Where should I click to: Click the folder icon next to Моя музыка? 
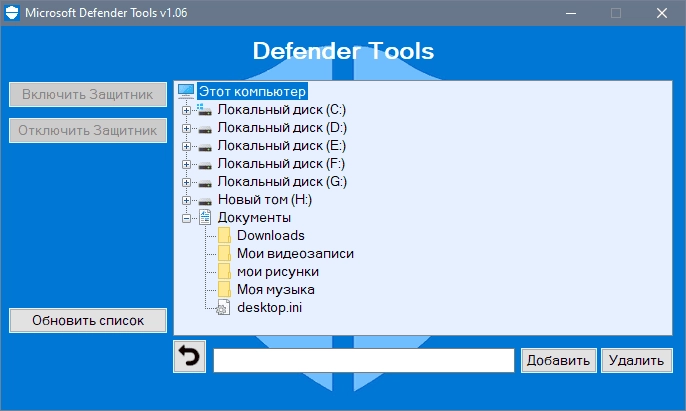pyautogui.click(x=224, y=289)
